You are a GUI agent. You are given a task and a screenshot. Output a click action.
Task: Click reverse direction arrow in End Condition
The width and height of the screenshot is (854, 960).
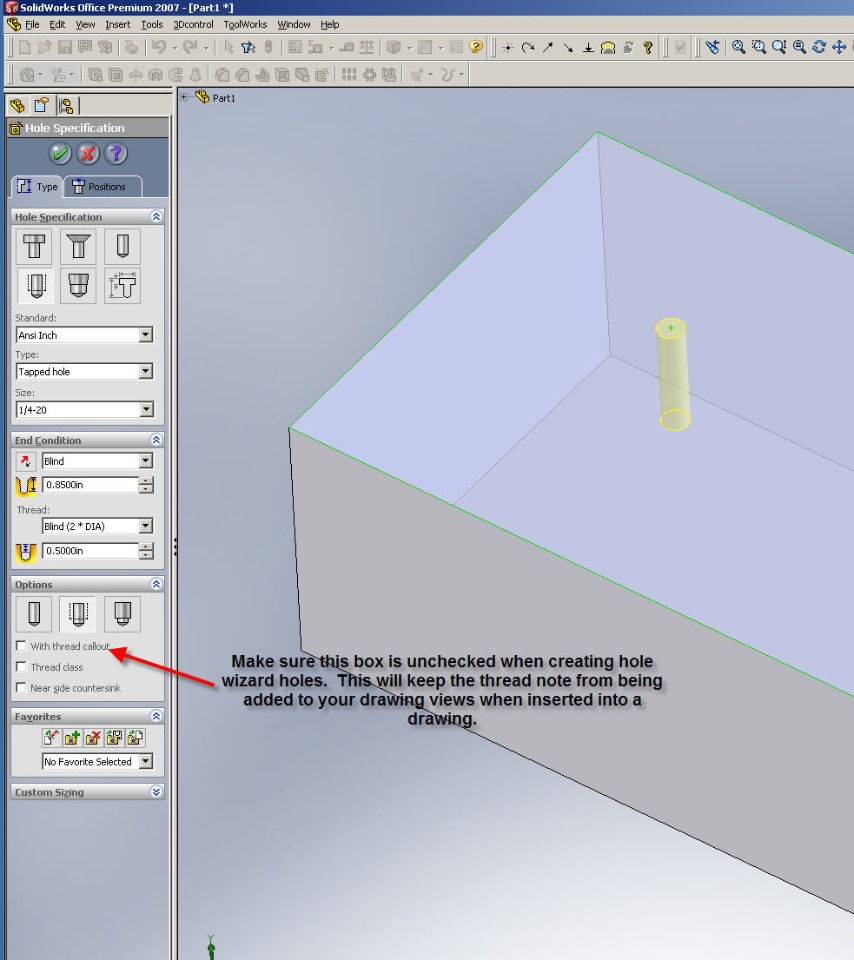click(26, 461)
